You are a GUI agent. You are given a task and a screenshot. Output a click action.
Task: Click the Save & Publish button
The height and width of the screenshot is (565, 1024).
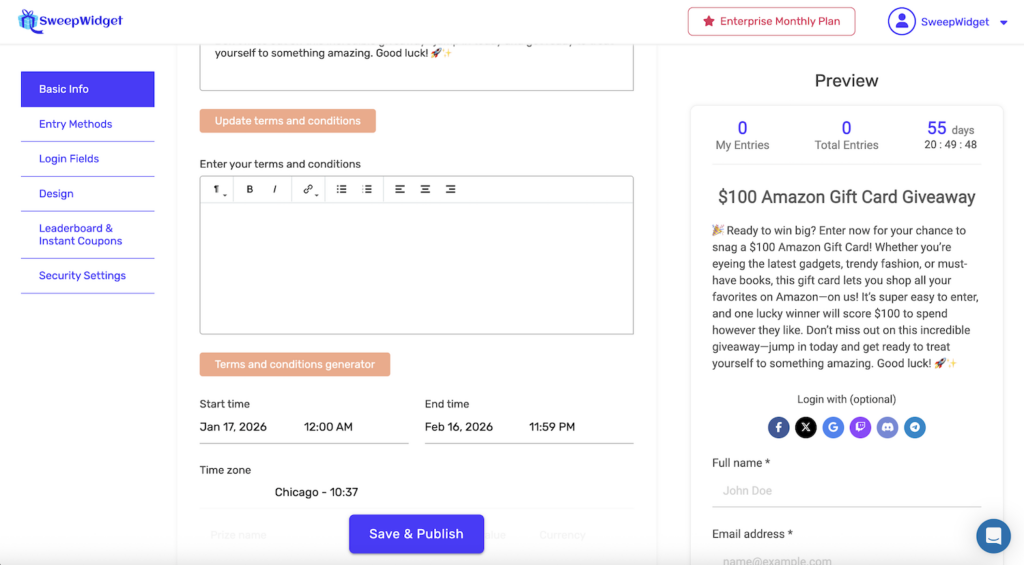tap(416, 534)
